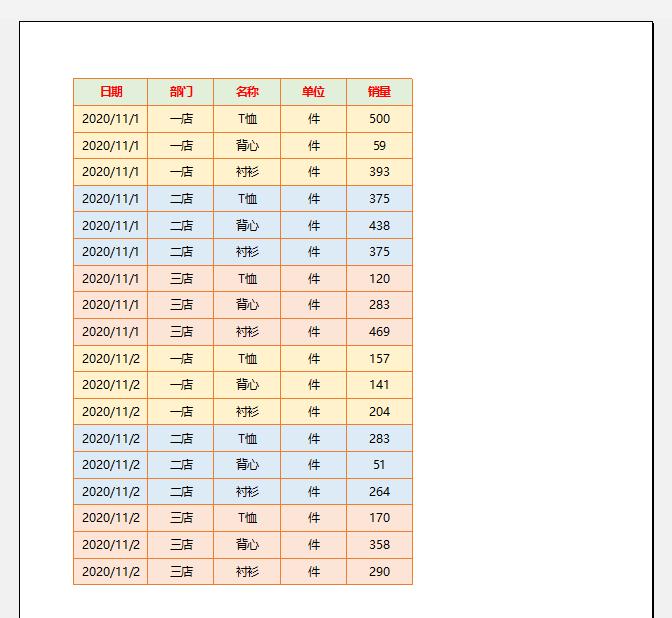Image resolution: width=672 pixels, height=618 pixels.
Task: Select the date in the 264 sales row
Action: 111,492
